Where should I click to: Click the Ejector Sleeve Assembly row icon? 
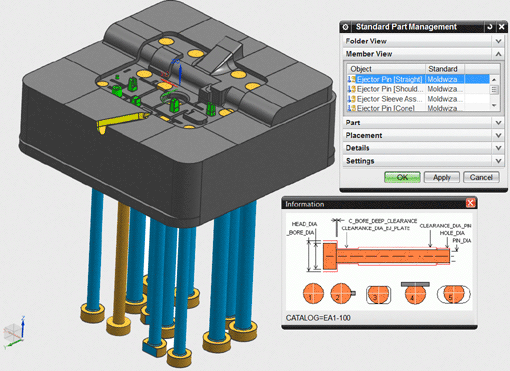coord(352,99)
